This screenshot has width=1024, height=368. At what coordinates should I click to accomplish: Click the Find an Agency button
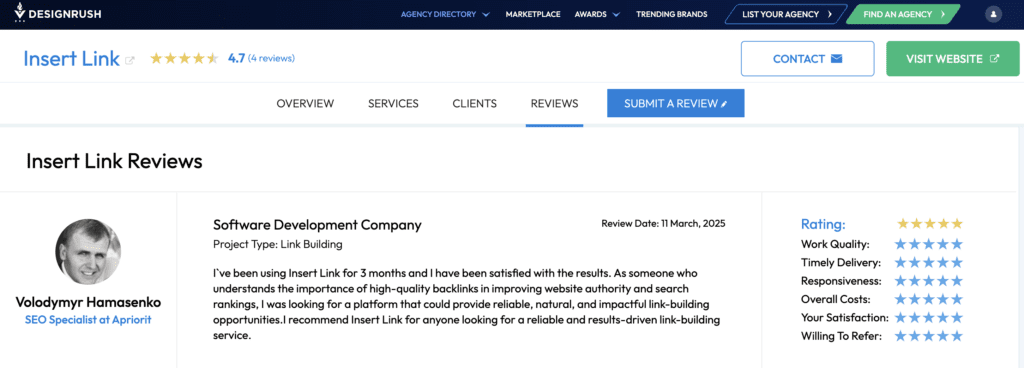(903, 14)
